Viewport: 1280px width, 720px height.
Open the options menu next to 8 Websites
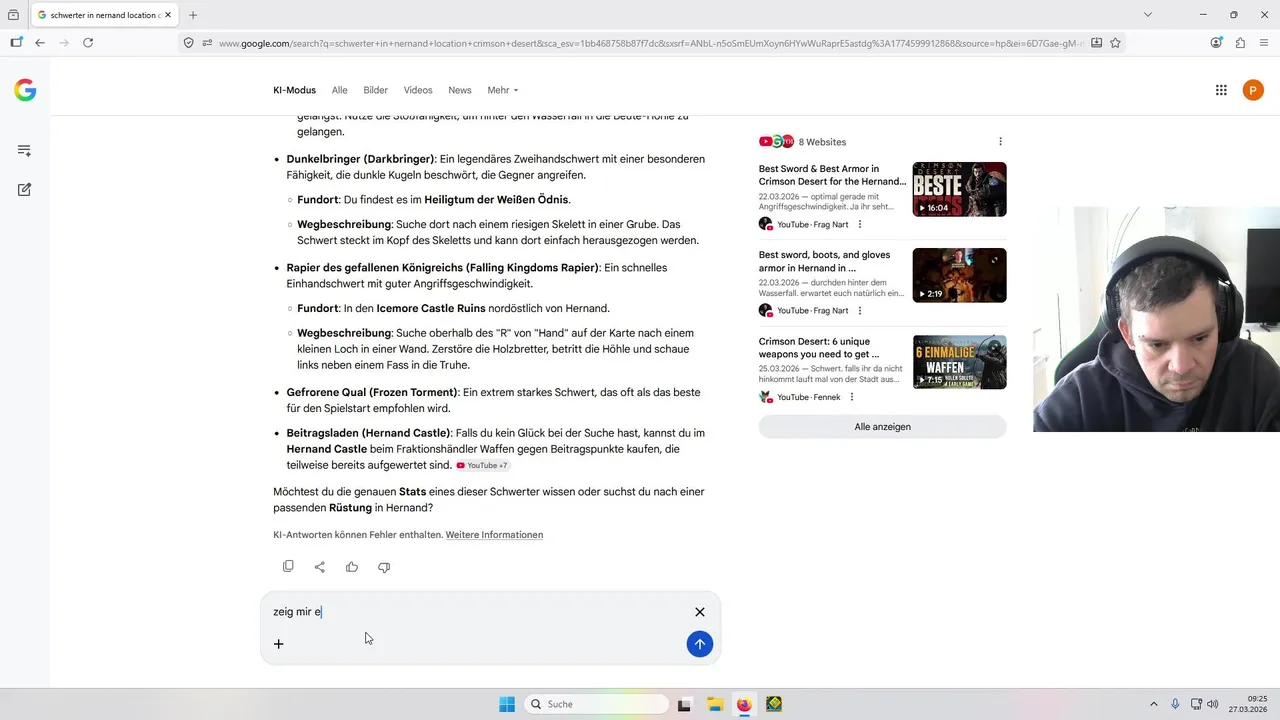click(x=1000, y=142)
